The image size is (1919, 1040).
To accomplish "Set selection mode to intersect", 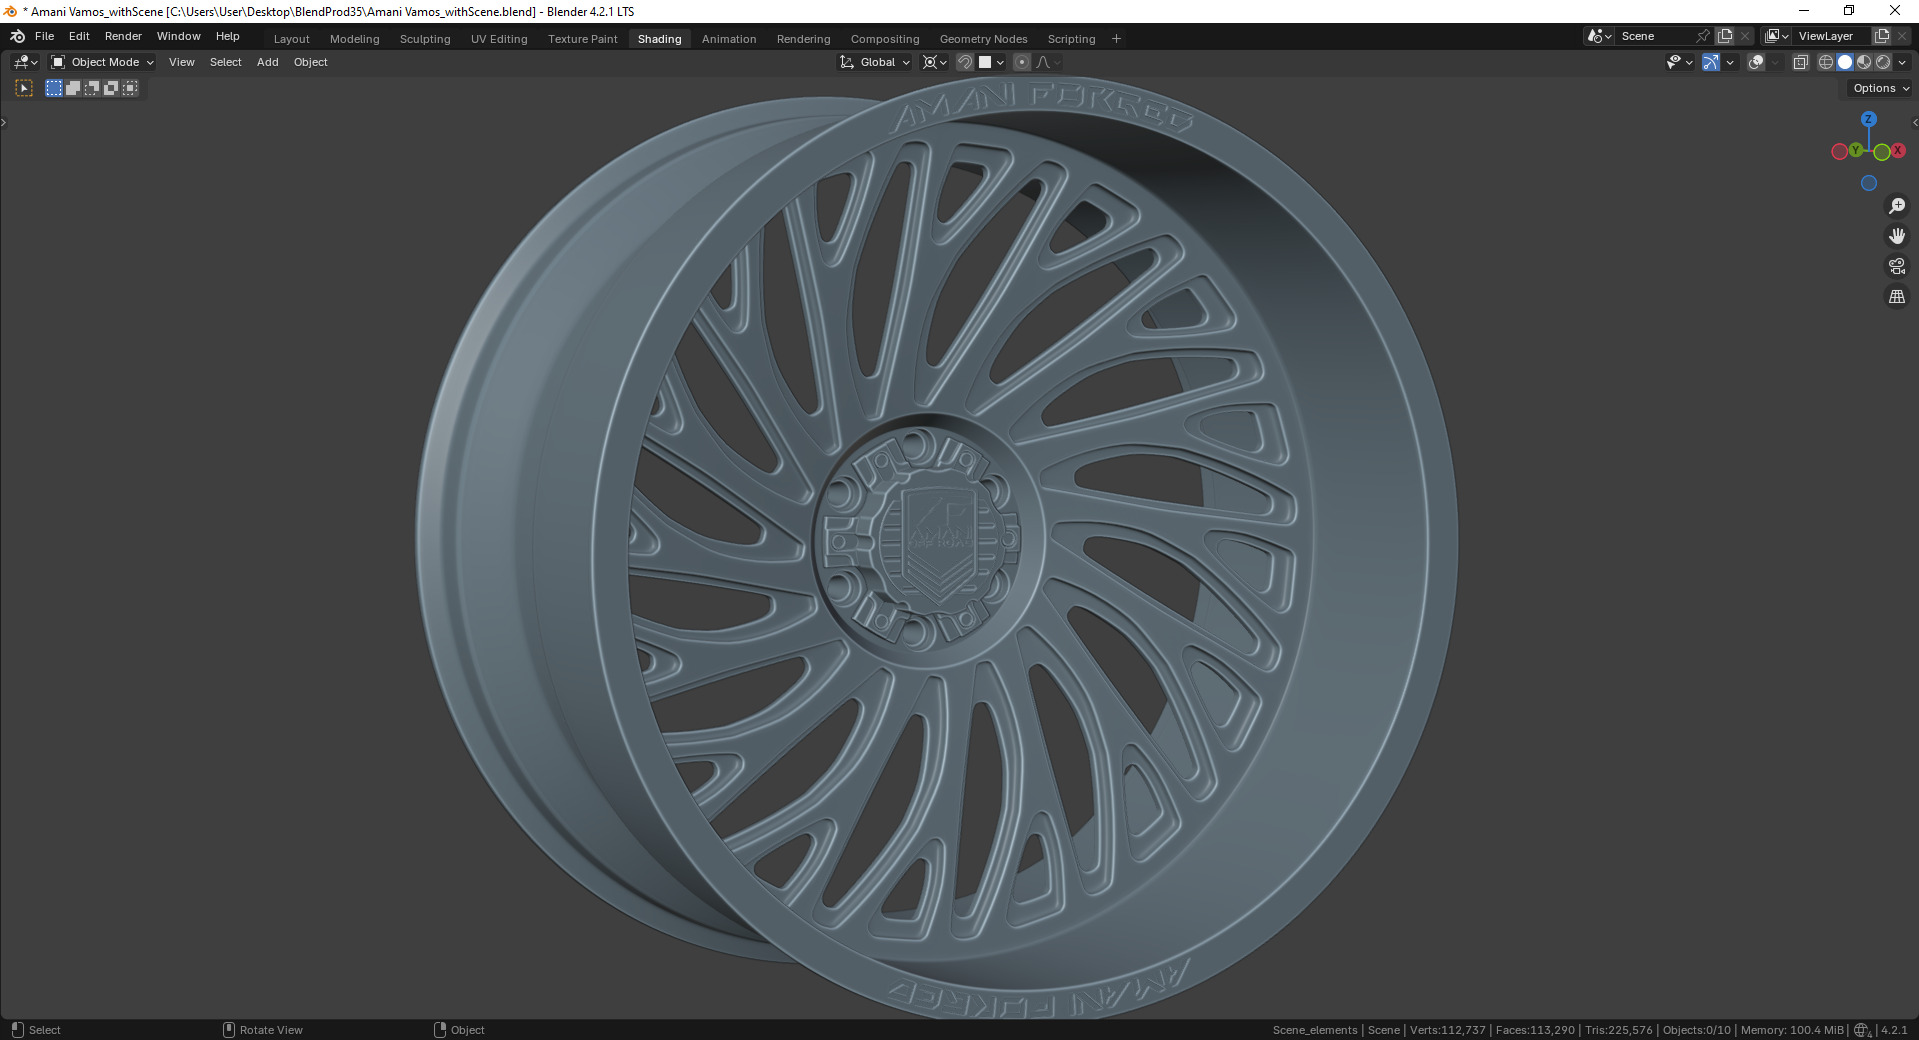I will [x=130, y=88].
